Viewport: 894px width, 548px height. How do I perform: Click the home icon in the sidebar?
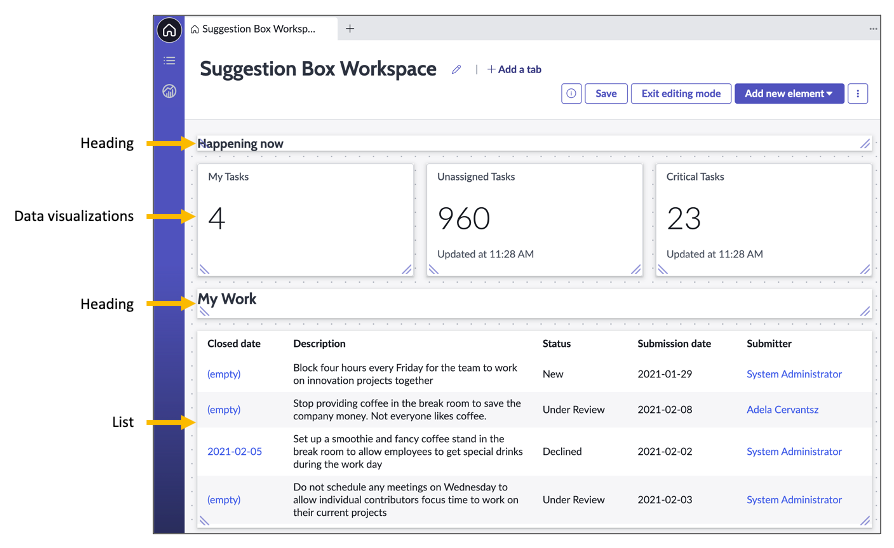click(169, 30)
